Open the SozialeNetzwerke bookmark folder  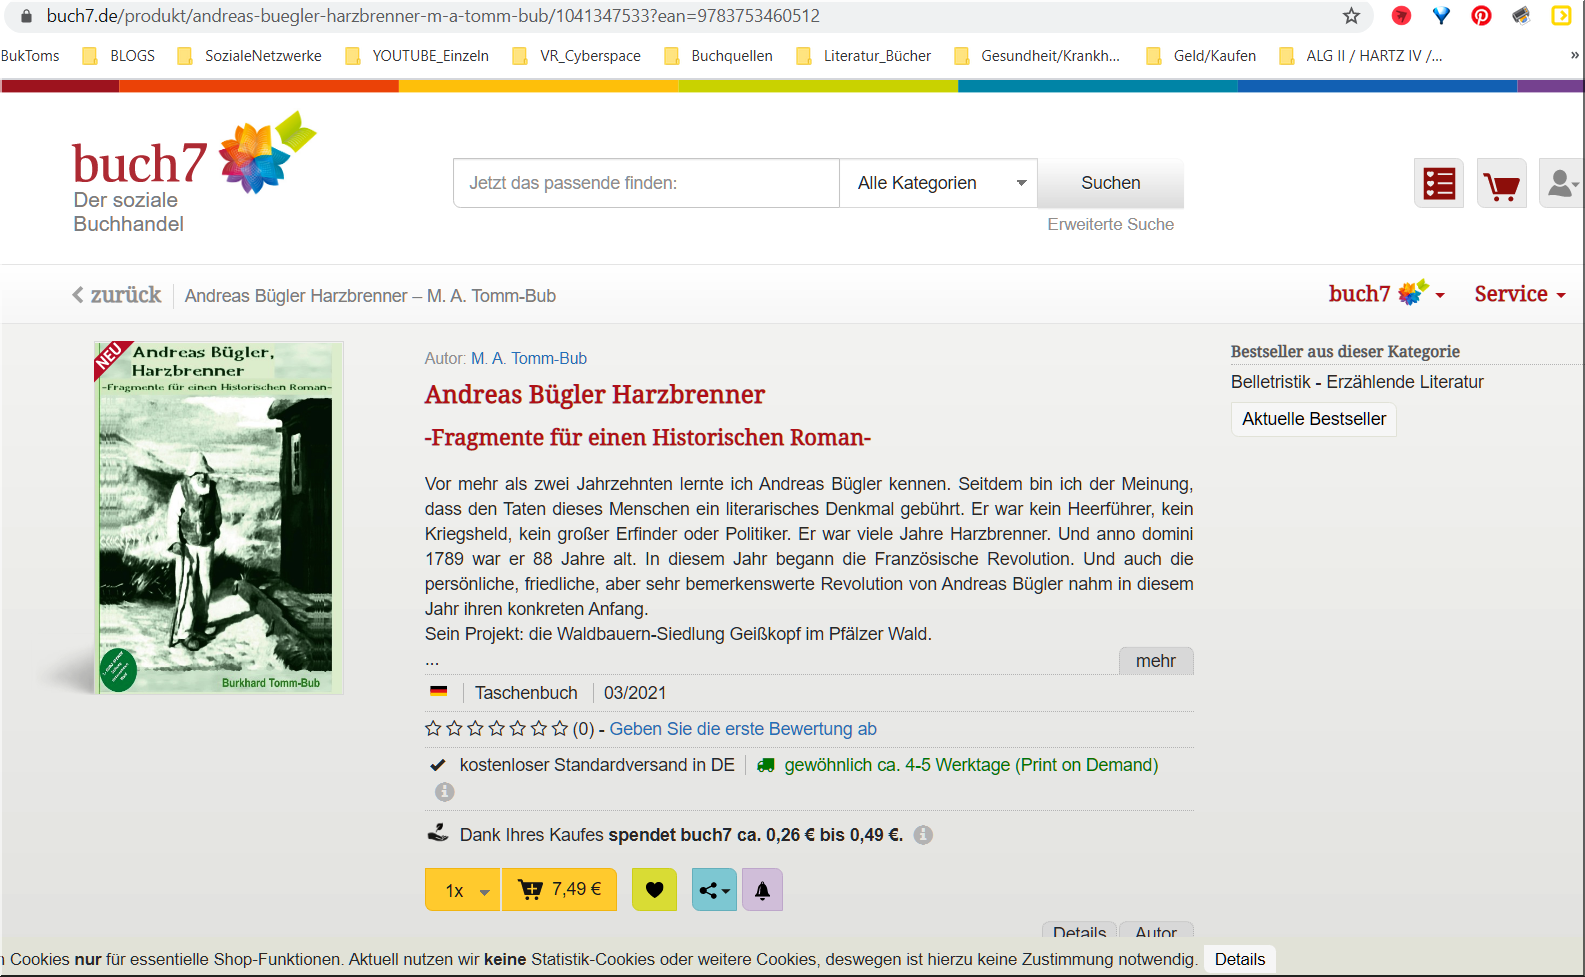point(250,56)
